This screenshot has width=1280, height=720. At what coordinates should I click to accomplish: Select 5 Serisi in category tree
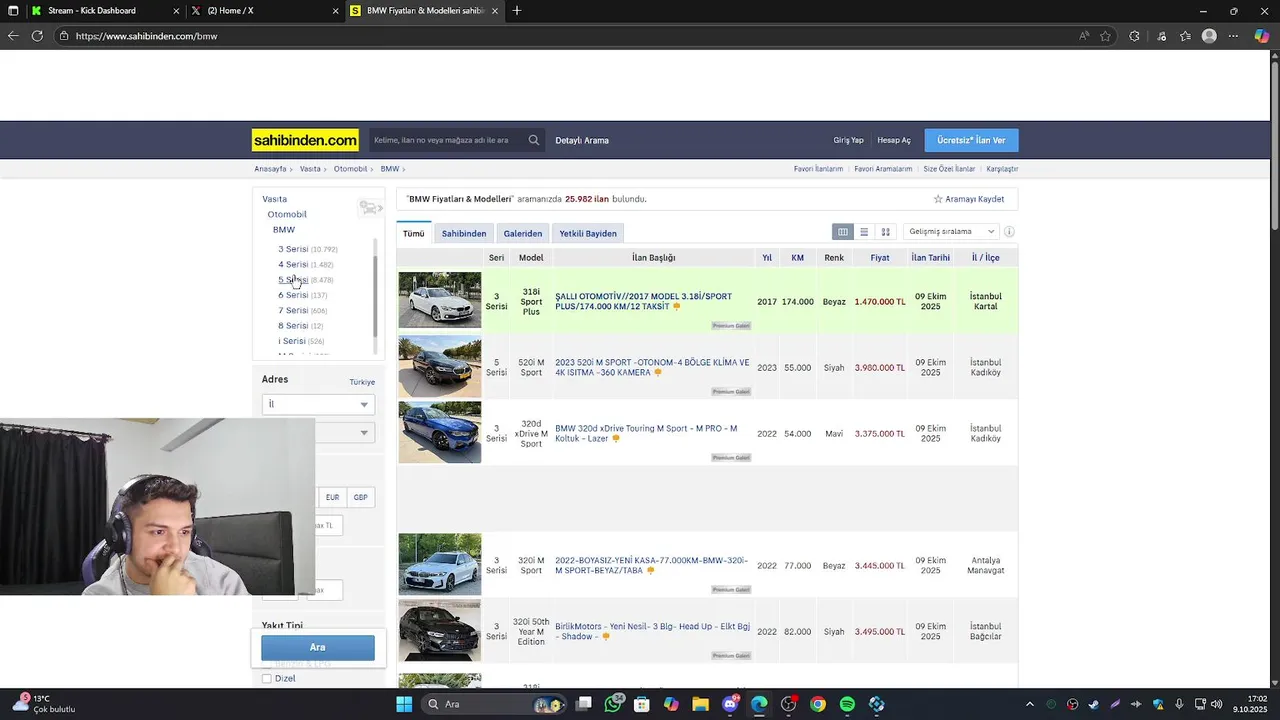point(293,280)
